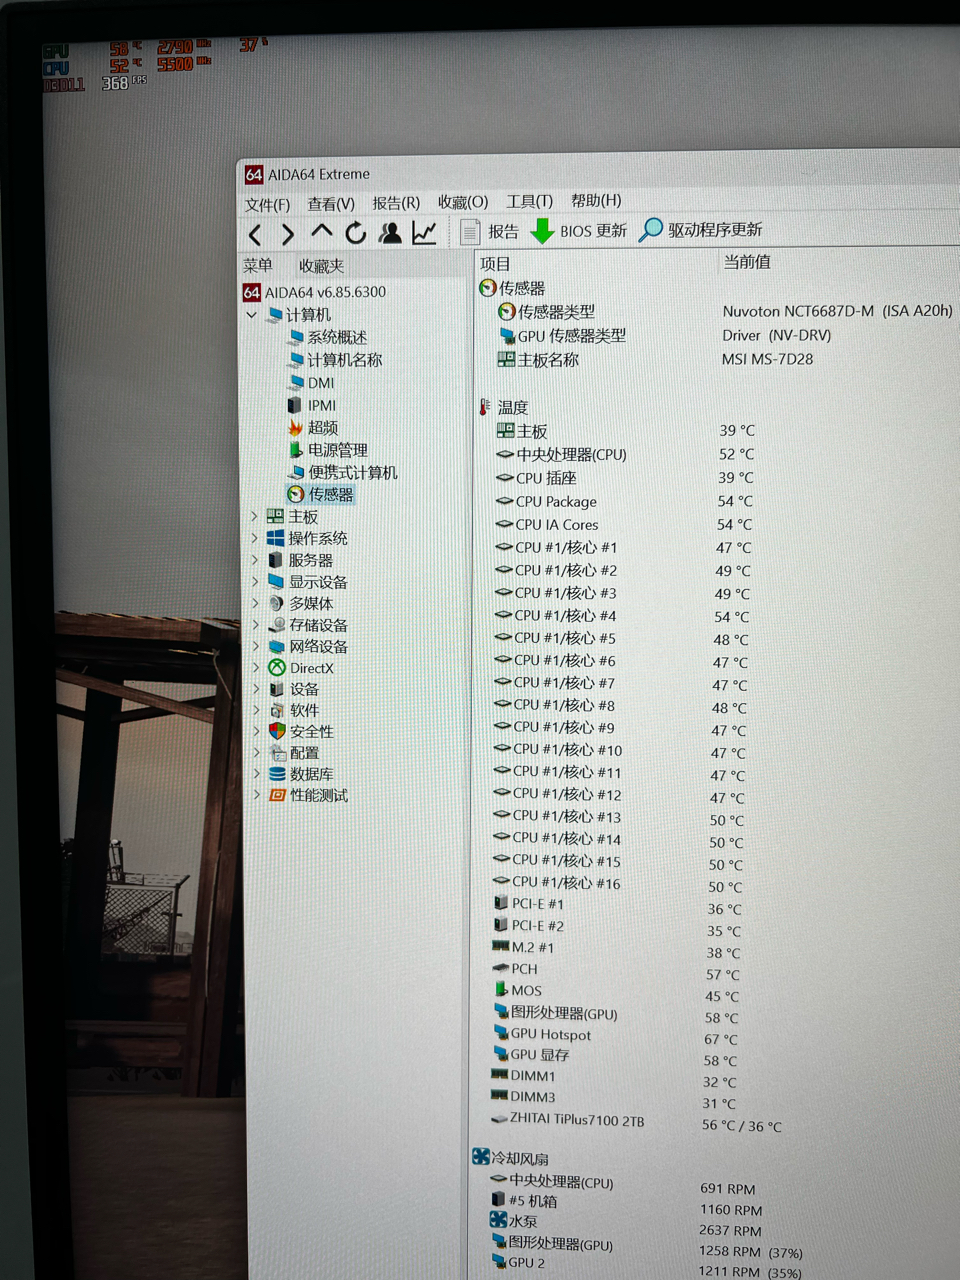The image size is (960, 1280).
Task: Click the 报告 toolbar button
Action: click(x=491, y=231)
